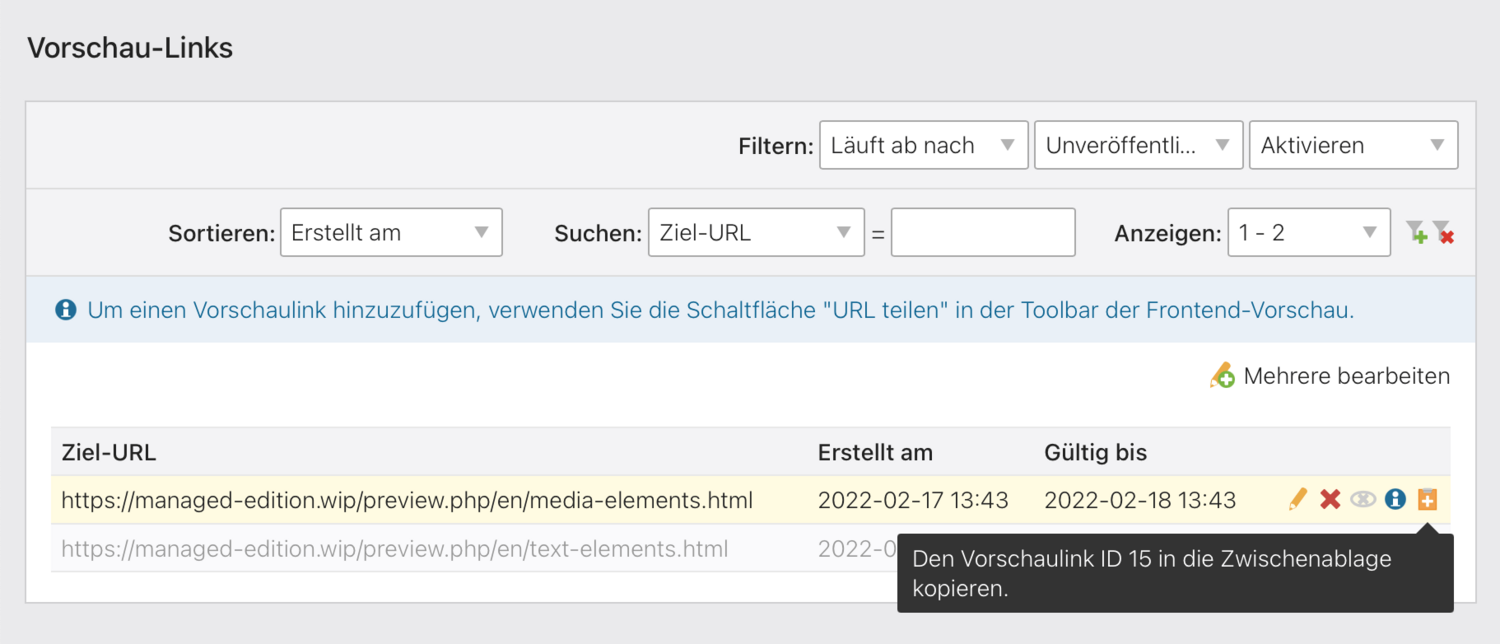
Task: Toggle the eye icon to deactivate media-elements link
Action: (x=1363, y=499)
